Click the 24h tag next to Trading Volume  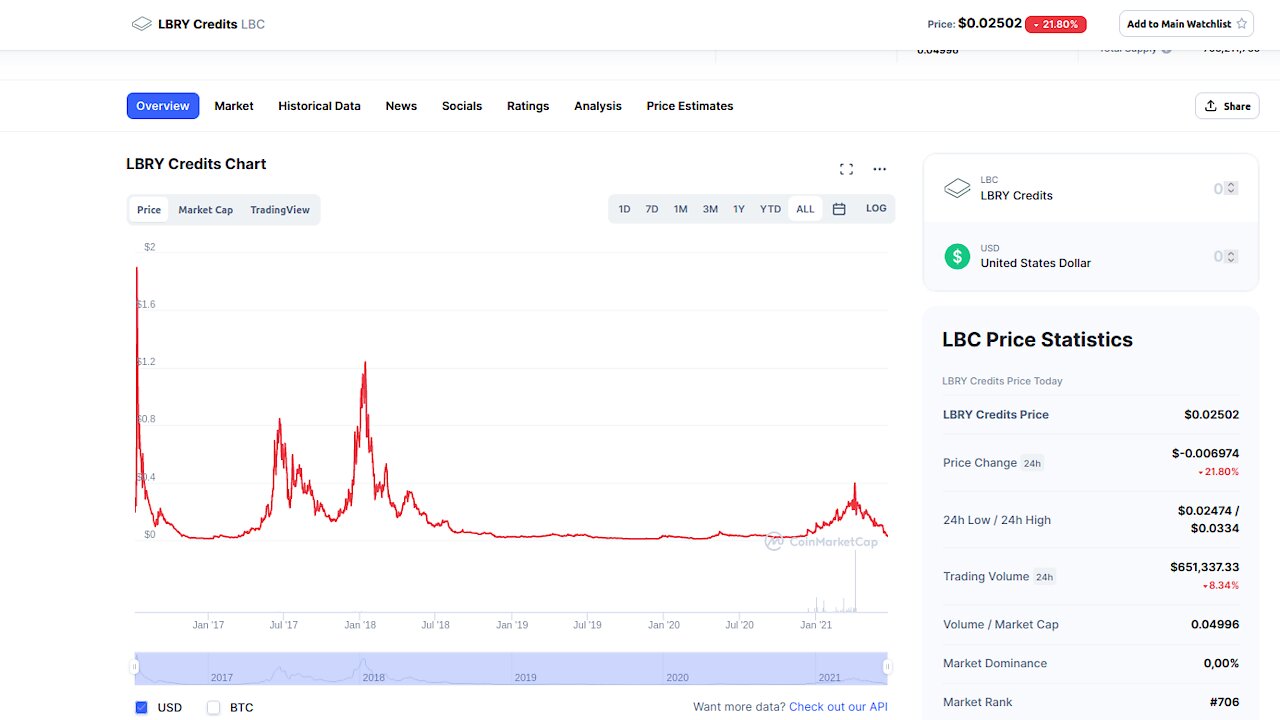point(1045,577)
